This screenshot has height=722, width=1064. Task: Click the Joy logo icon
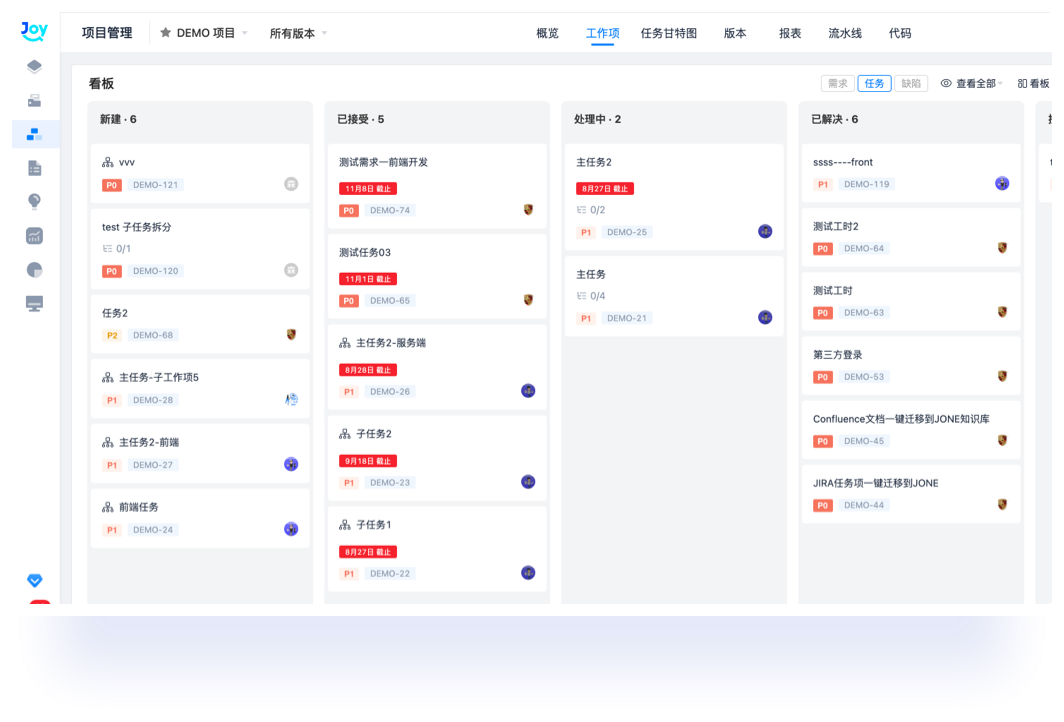click(34, 31)
